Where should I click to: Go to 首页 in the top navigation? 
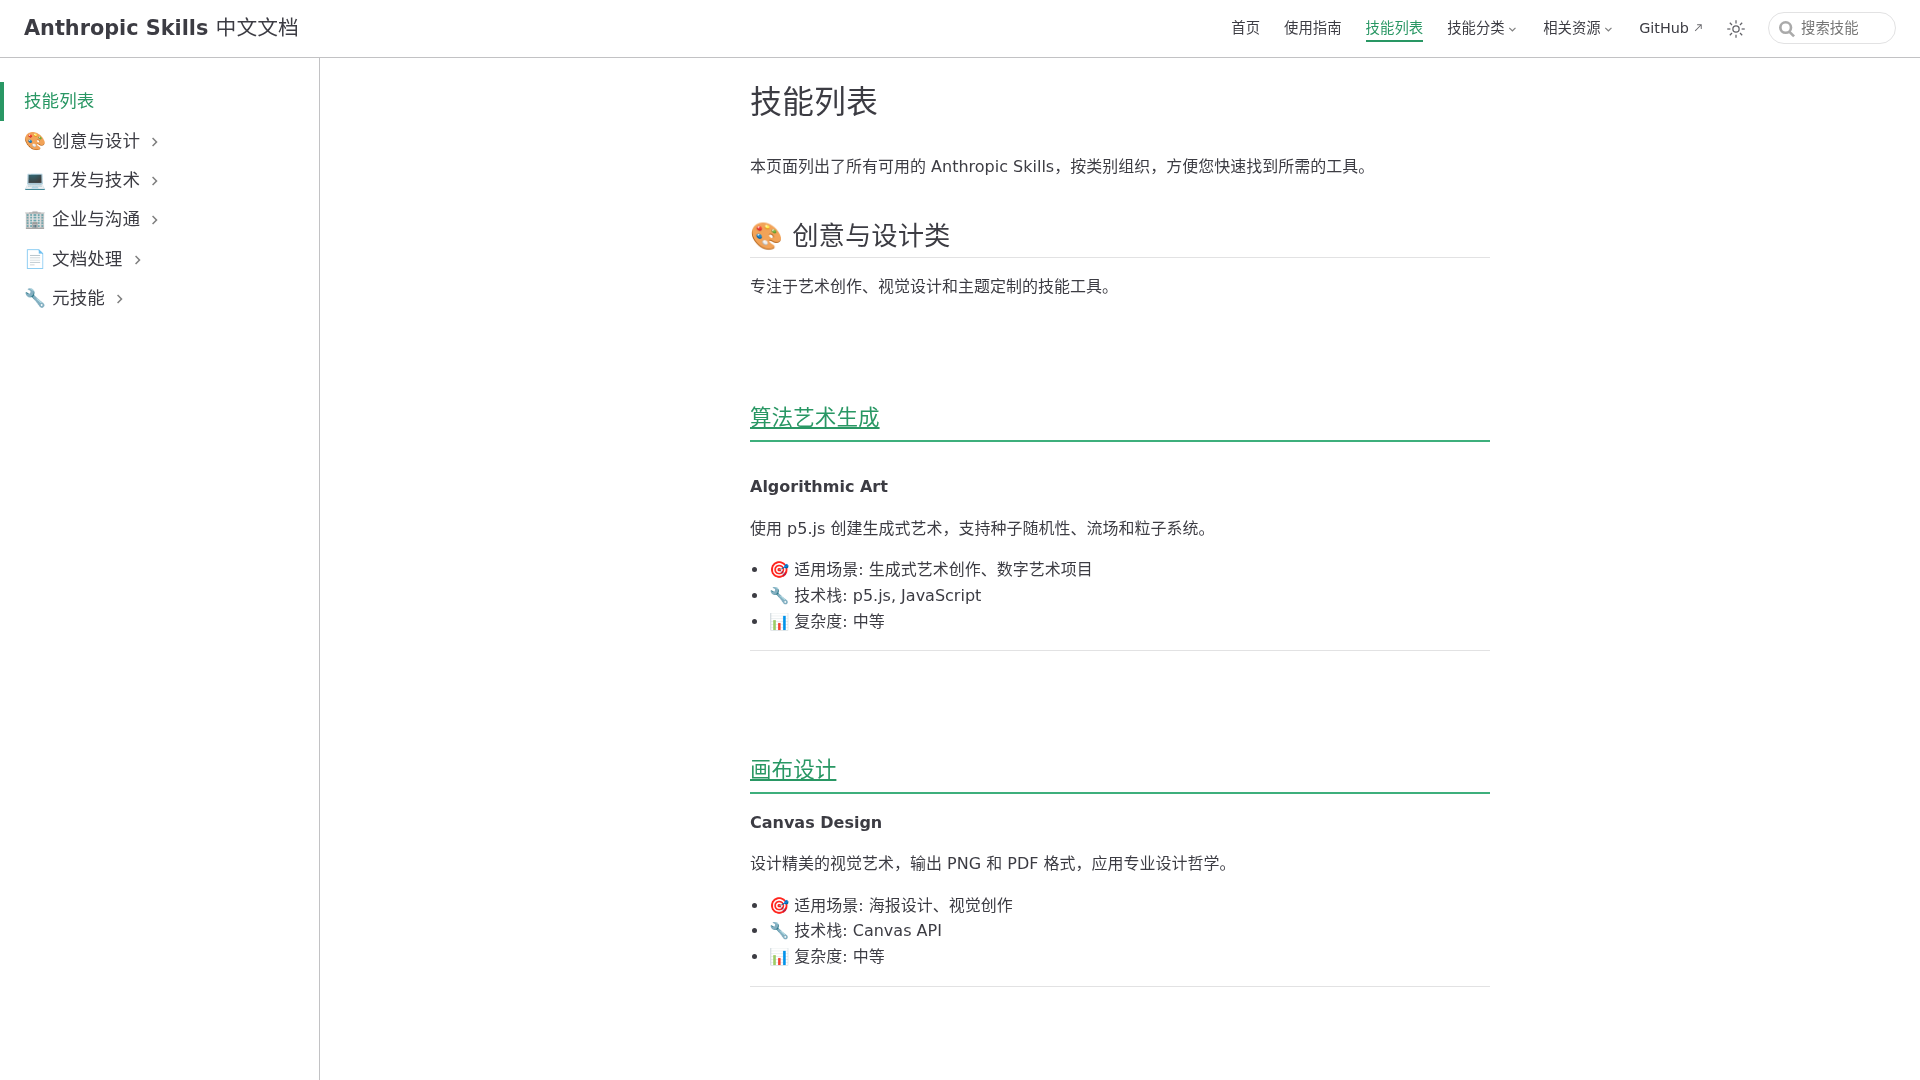coord(1245,28)
